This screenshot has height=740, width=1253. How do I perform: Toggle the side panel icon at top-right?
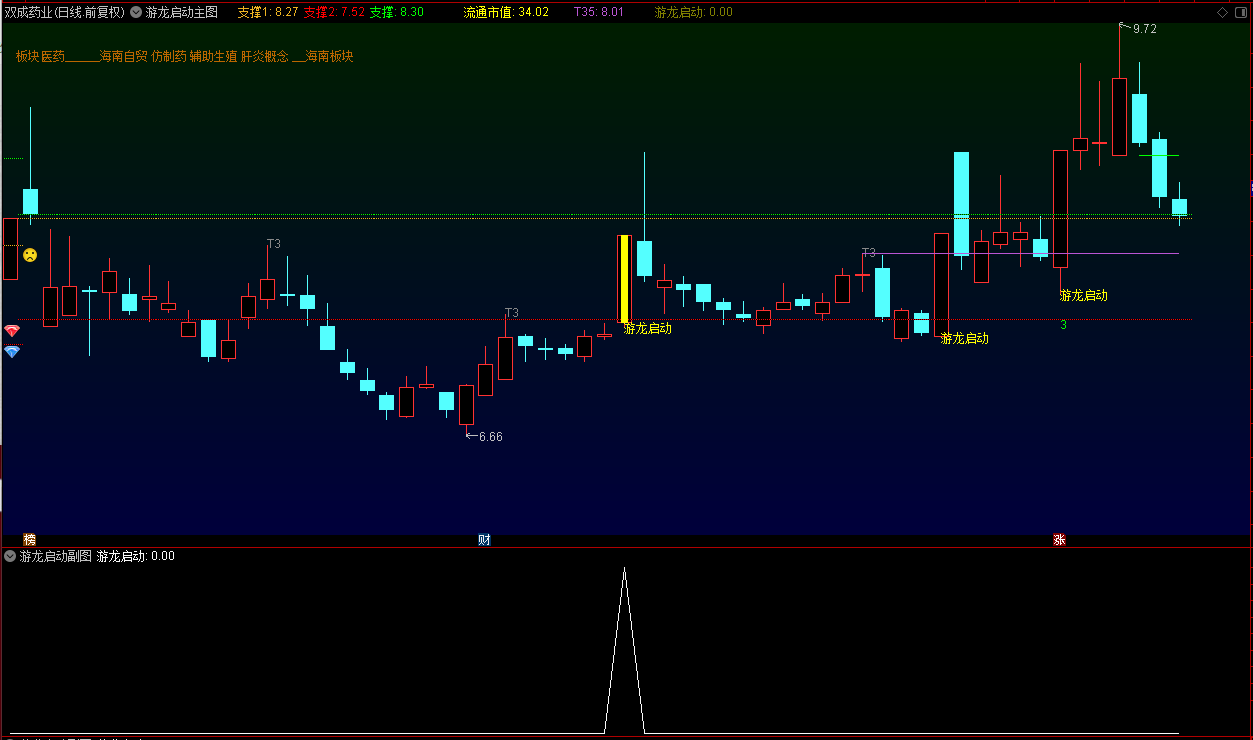point(1239,12)
